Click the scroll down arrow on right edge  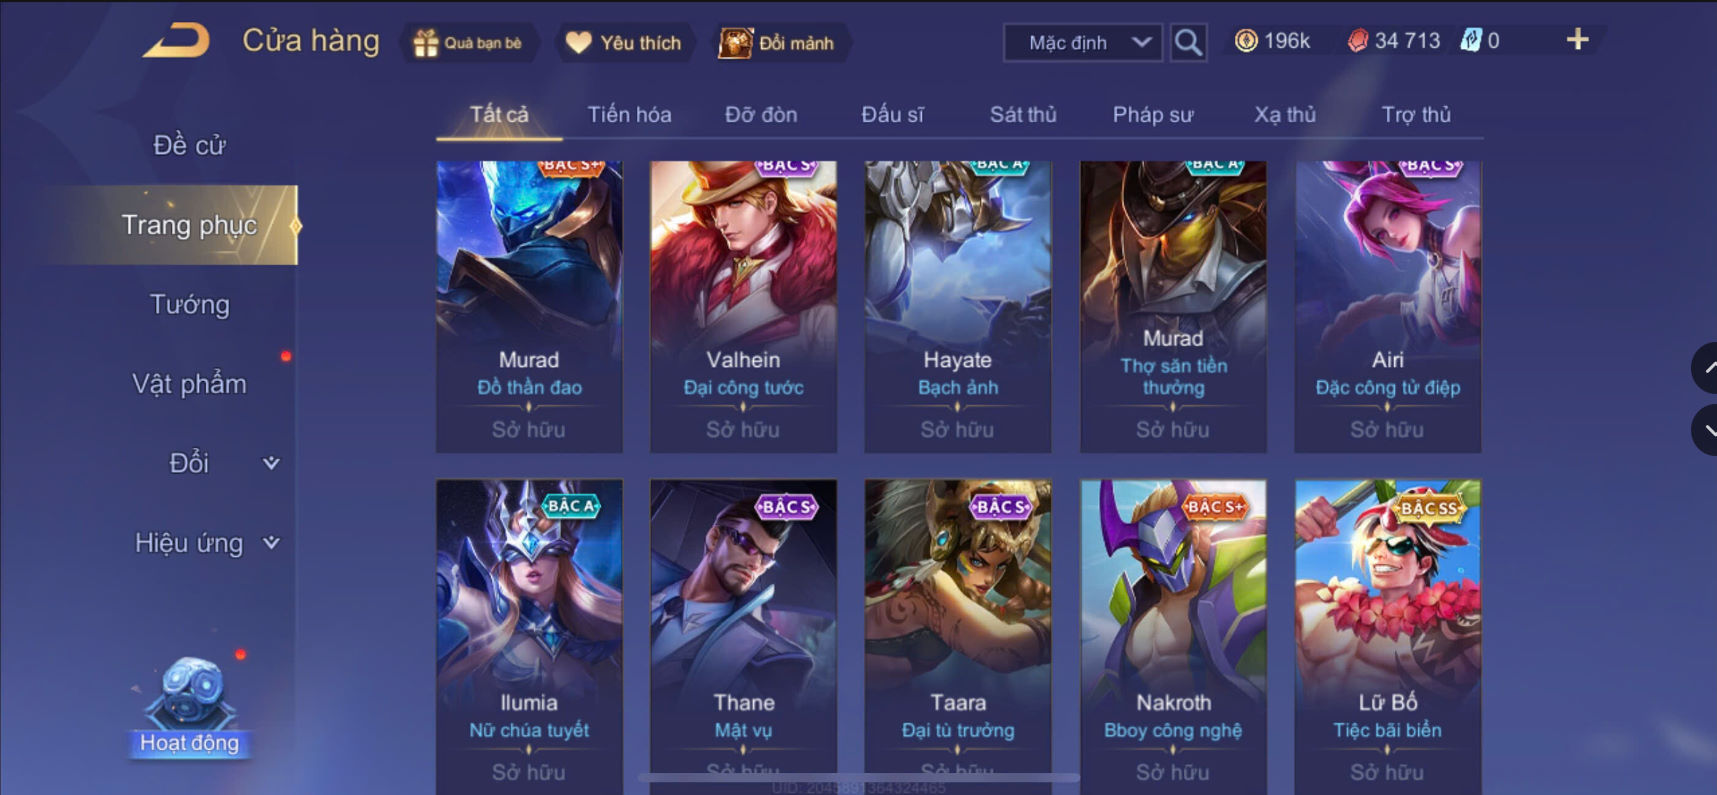pos(1705,430)
